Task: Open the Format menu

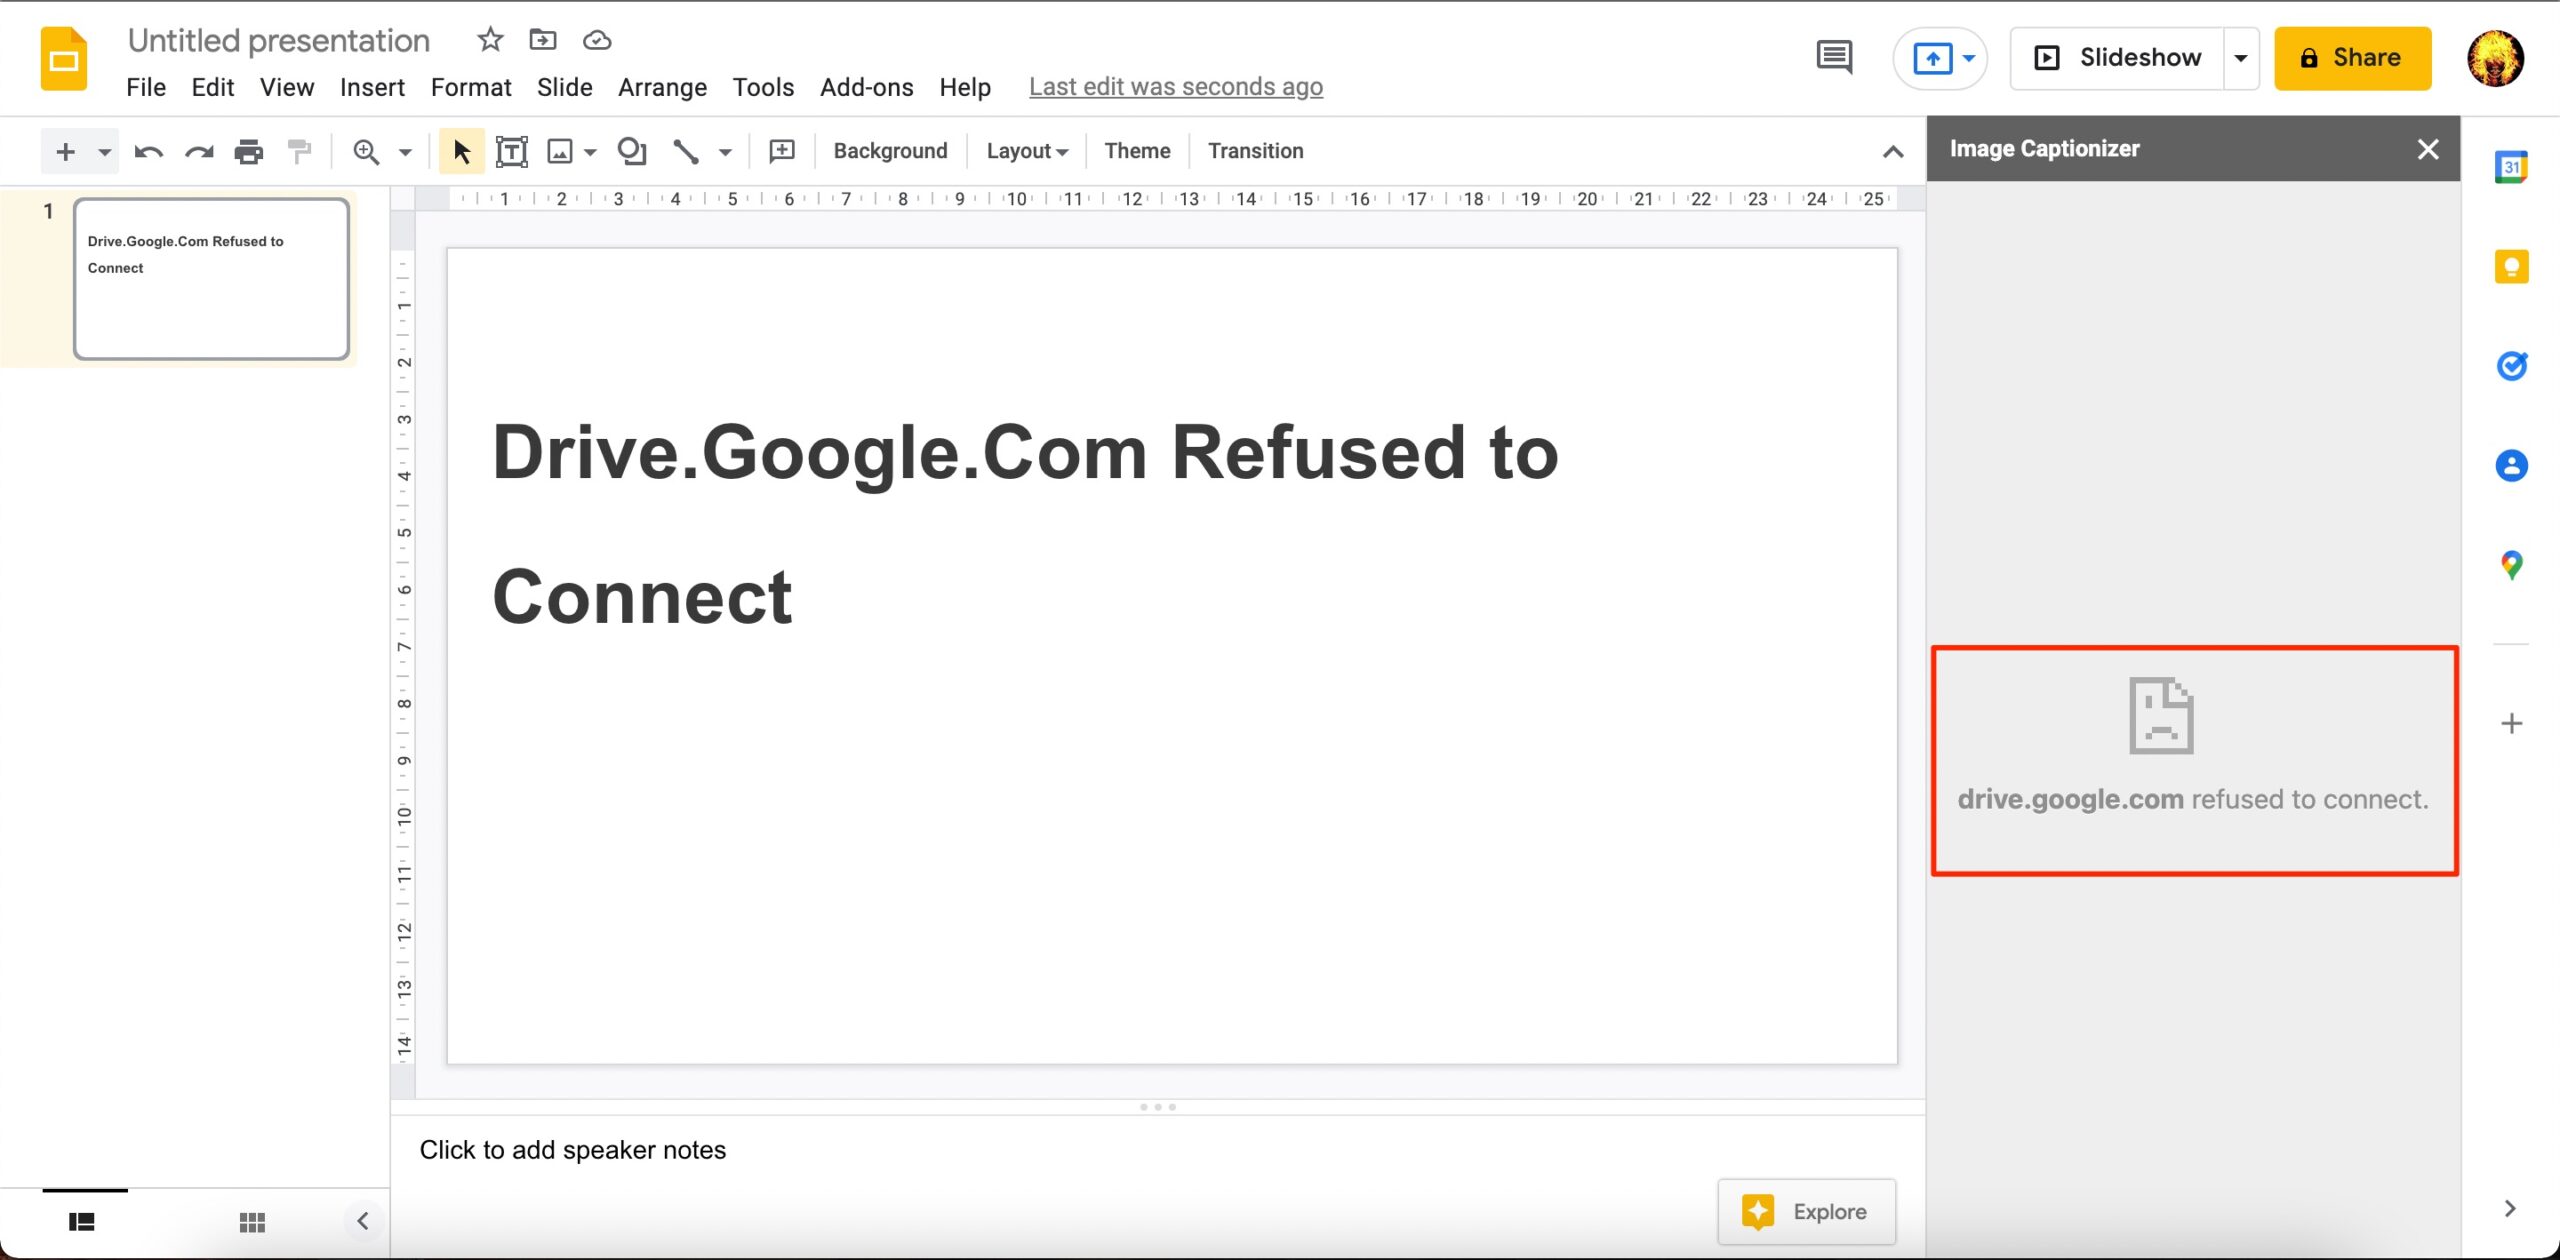Action: click(470, 87)
